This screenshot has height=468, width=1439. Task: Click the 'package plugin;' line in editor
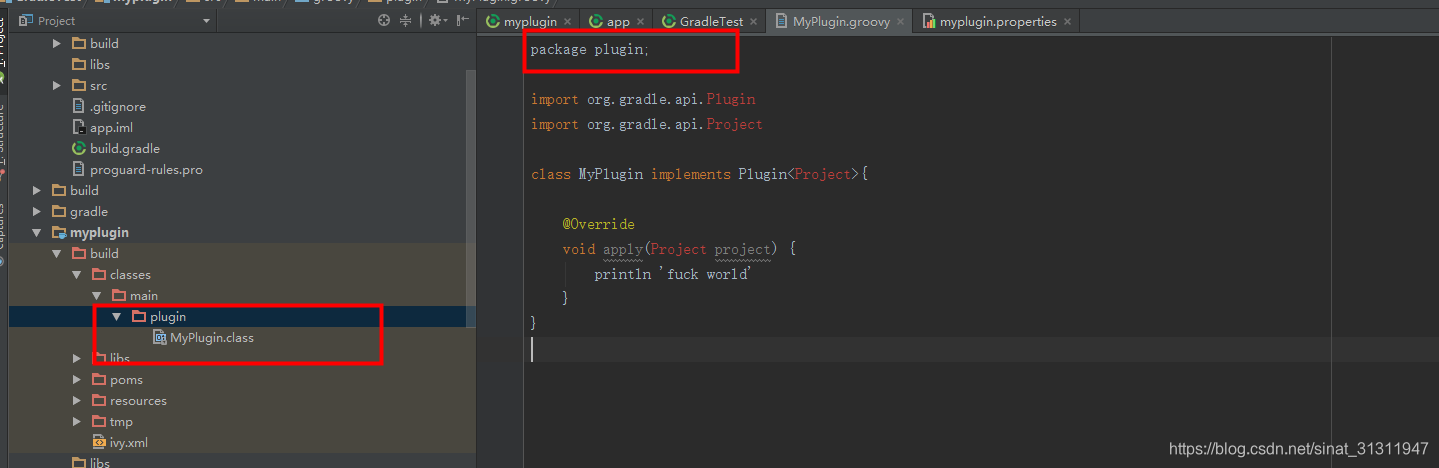(x=590, y=49)
